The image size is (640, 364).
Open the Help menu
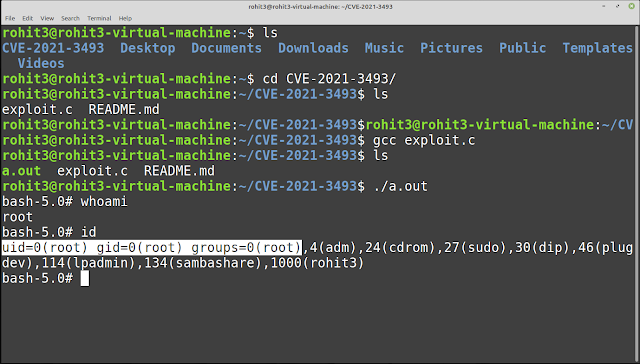[x=125, y=18]
